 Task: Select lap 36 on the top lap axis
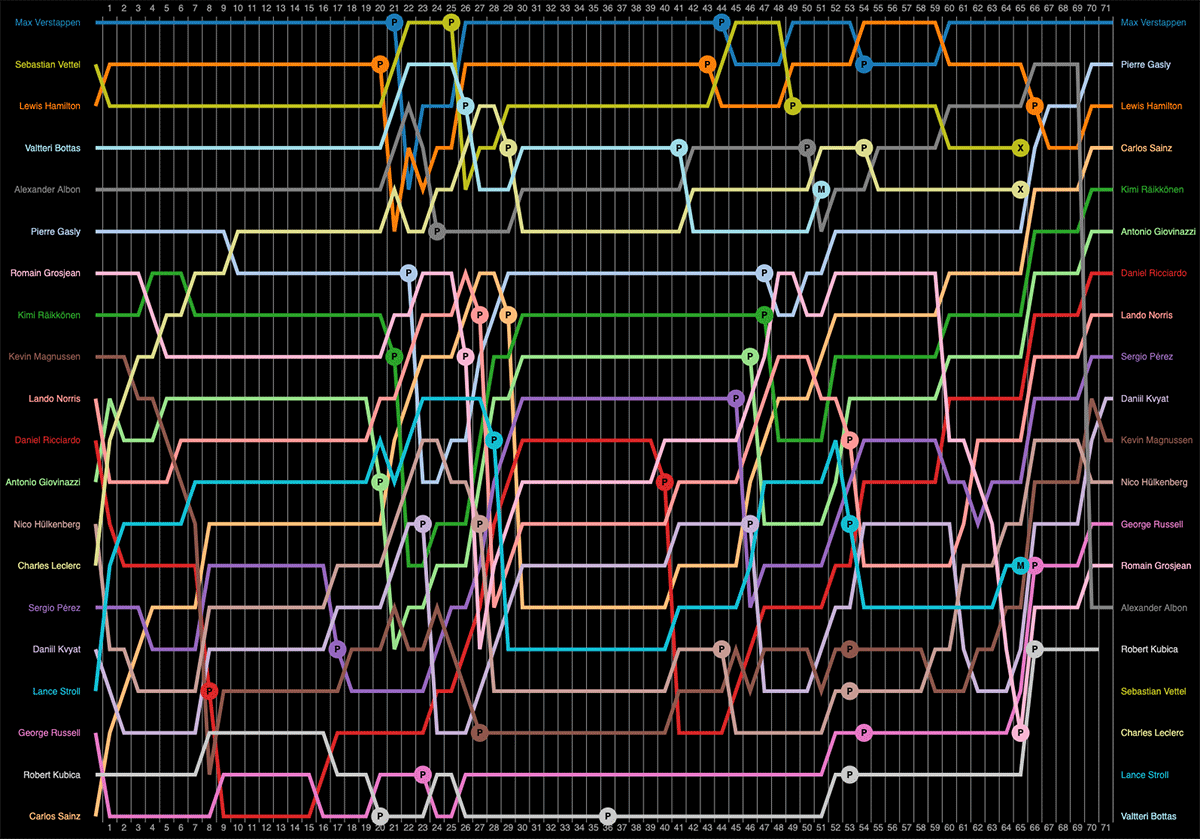[x=607, y=7]
